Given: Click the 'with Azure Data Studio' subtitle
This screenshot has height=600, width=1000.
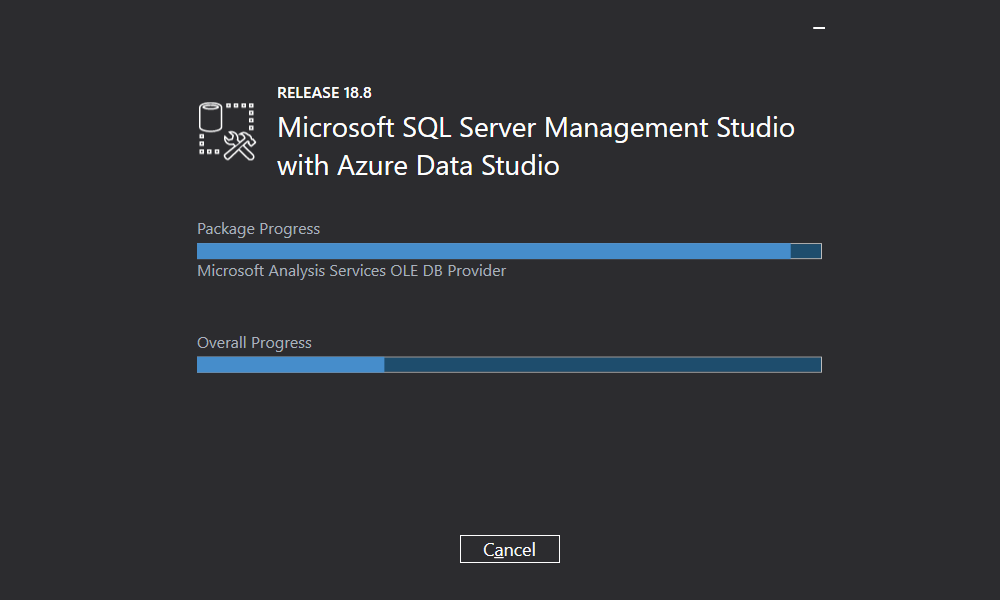Looking at the screenshot, I should click(x=418, y=166).
